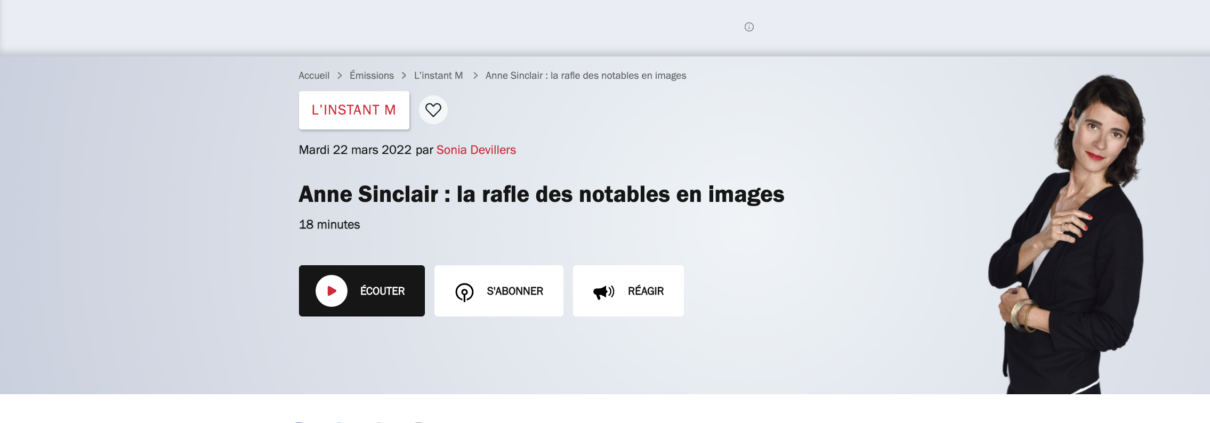1210x423 pixels.
Task: Click the presenter portrait photo
Action: [x=1068, y=234]
